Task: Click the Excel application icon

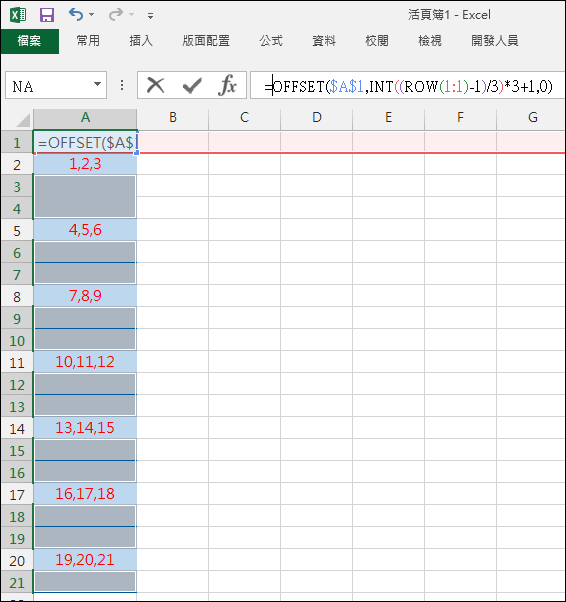Action: click(x=18, y=15)
